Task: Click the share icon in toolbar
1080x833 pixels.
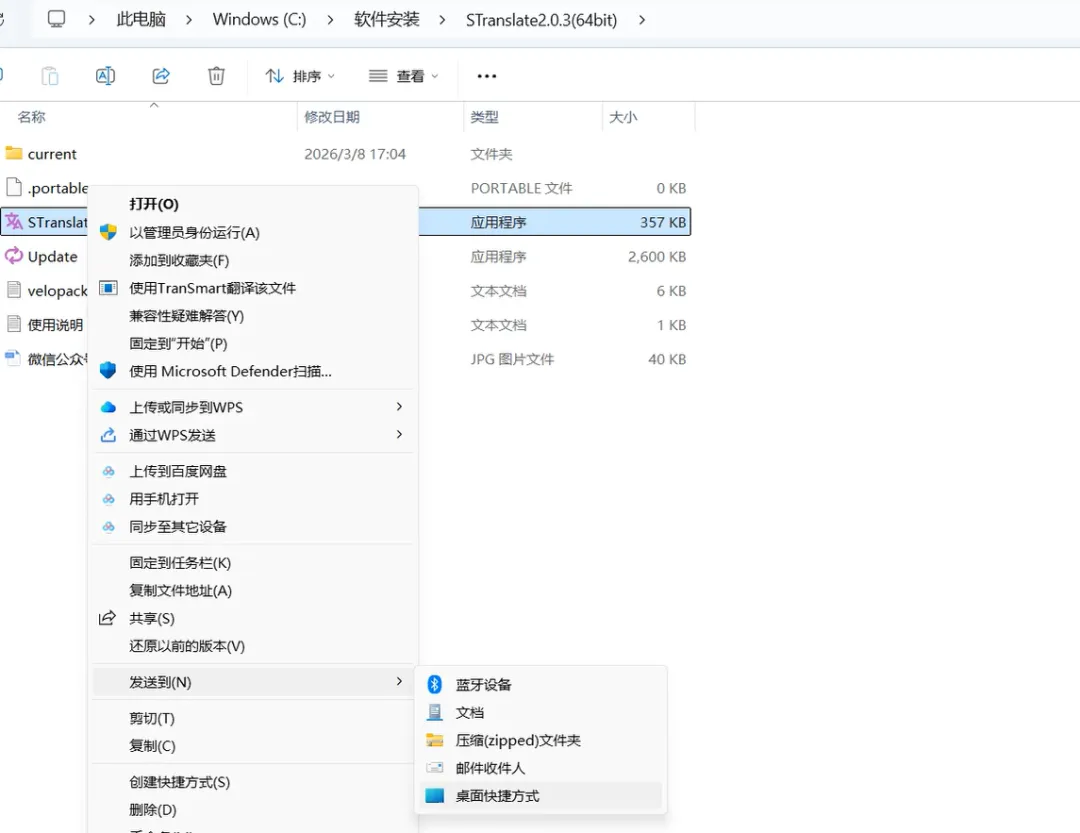Action: (x=161, y=76)
